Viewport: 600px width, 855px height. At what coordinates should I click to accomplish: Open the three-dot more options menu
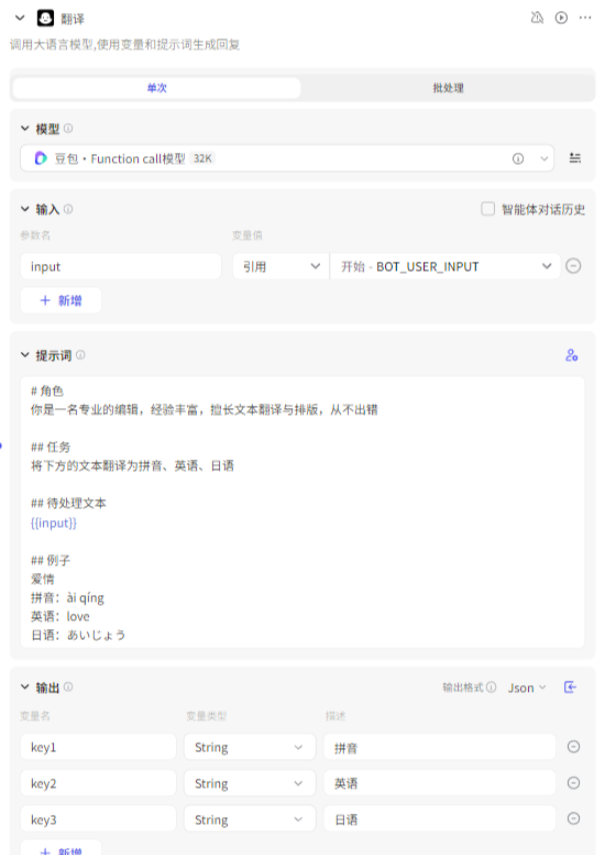pyautogui.click(x=585, y=17)
